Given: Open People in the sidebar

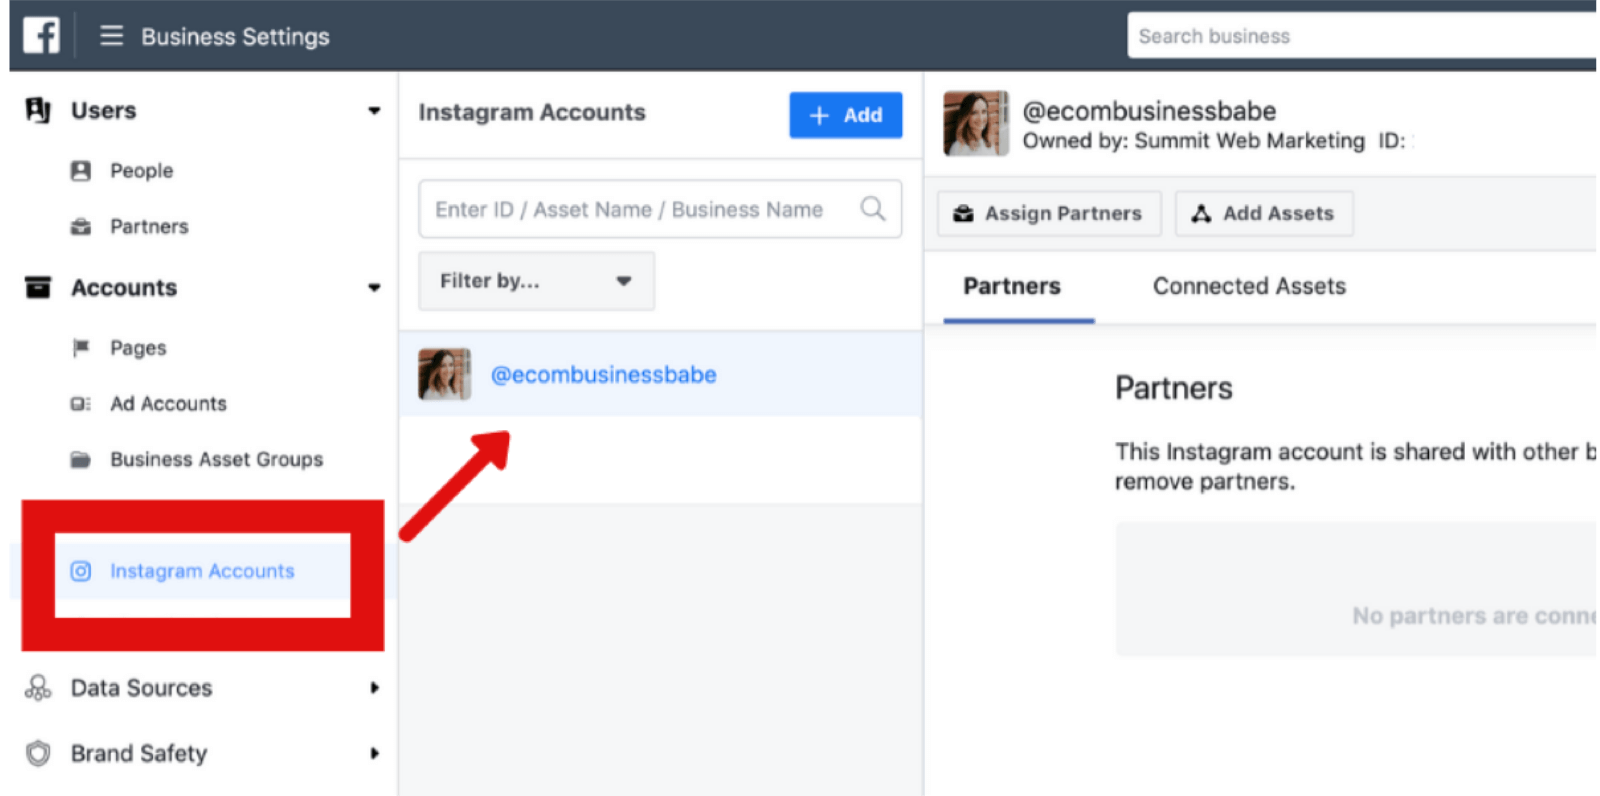Looking at the screenshot, I should click(x=141, y=171).
